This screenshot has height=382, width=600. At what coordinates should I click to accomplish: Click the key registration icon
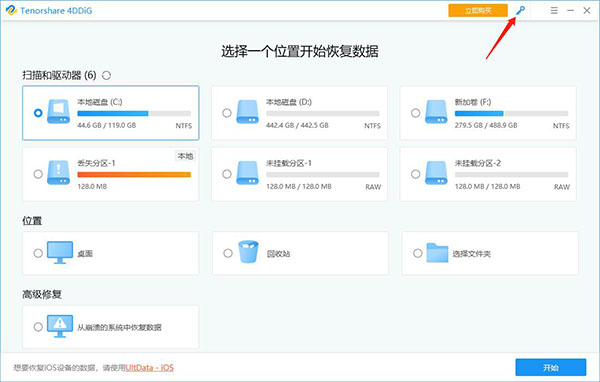click(520, 10)
